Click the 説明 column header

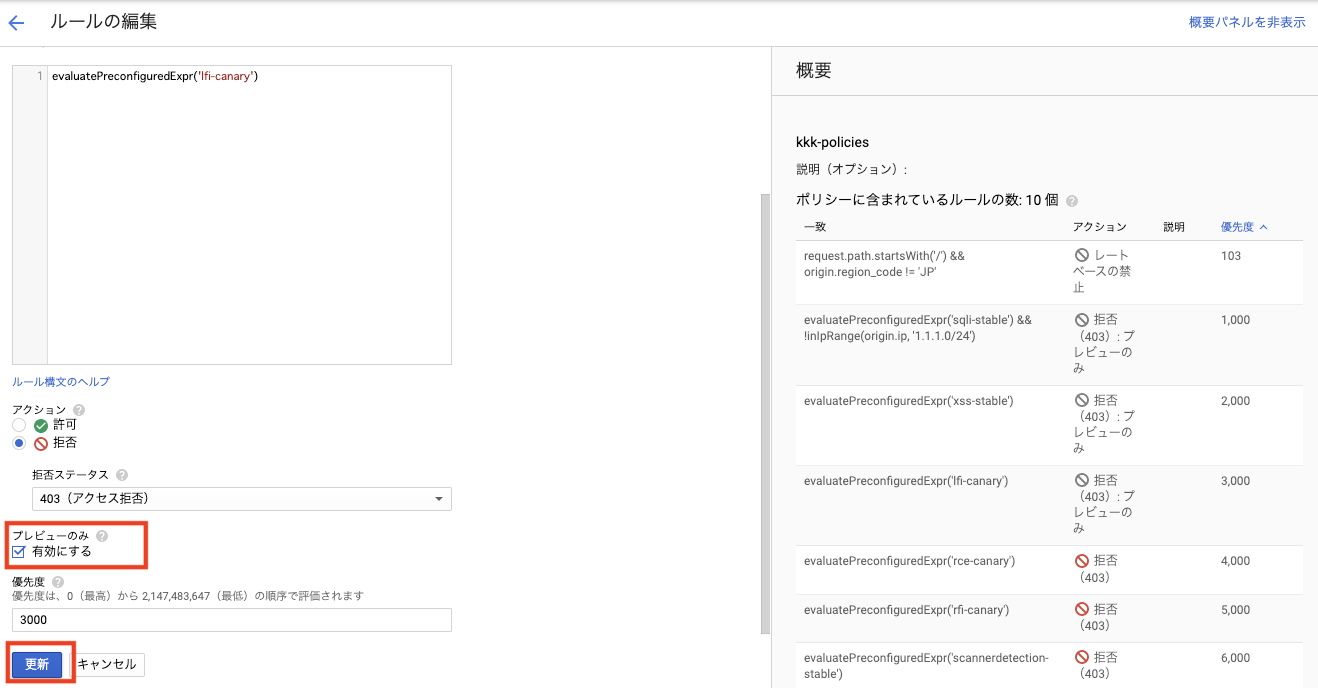[x=1174, y=227]
